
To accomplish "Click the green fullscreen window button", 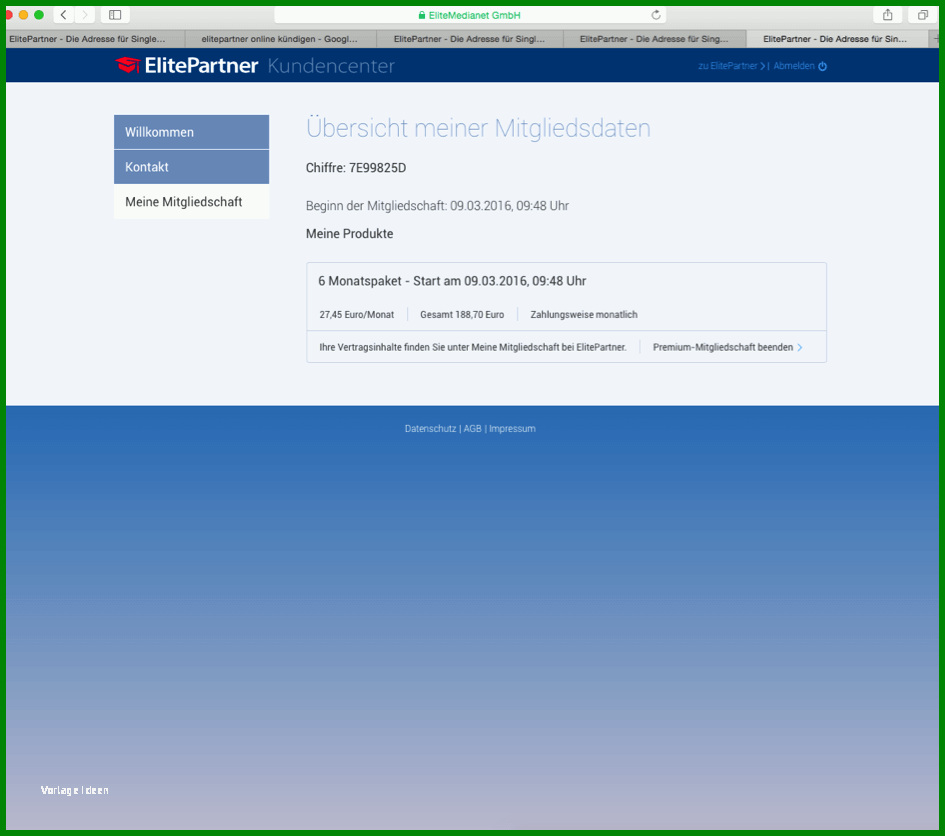I will point(39,15).
